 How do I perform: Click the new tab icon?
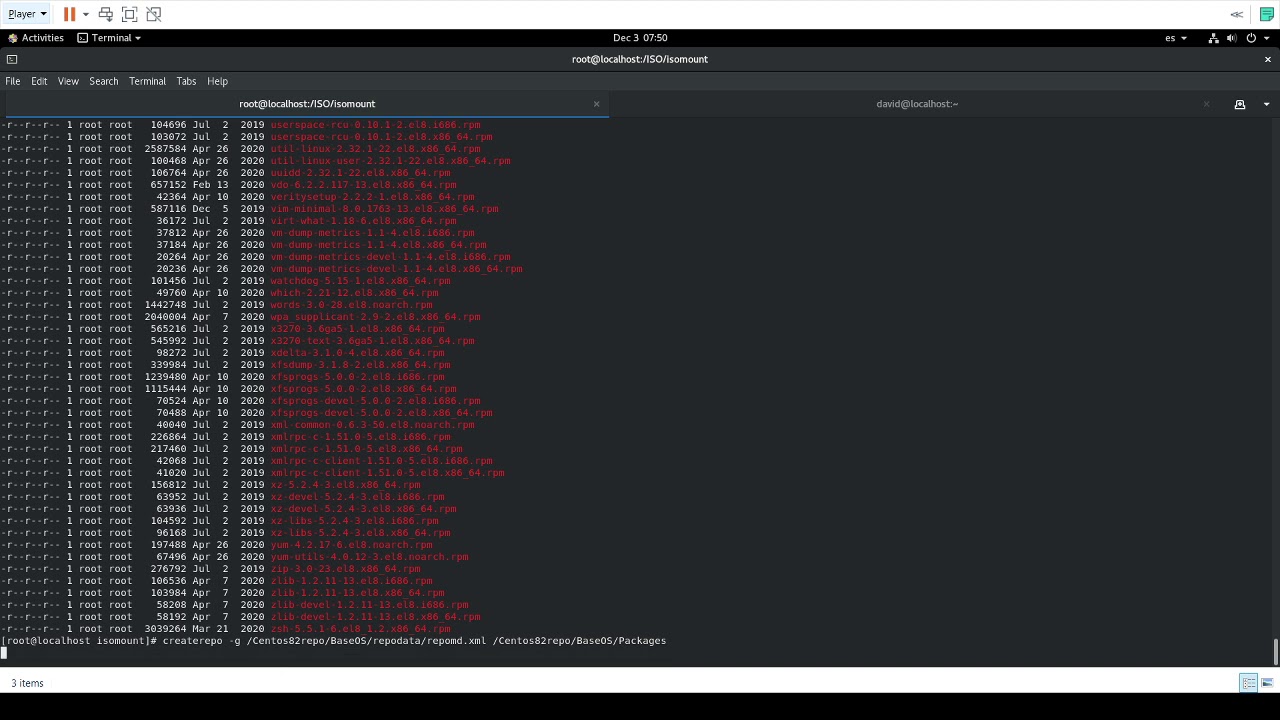pyautogui.click(x=1240, y=104)
